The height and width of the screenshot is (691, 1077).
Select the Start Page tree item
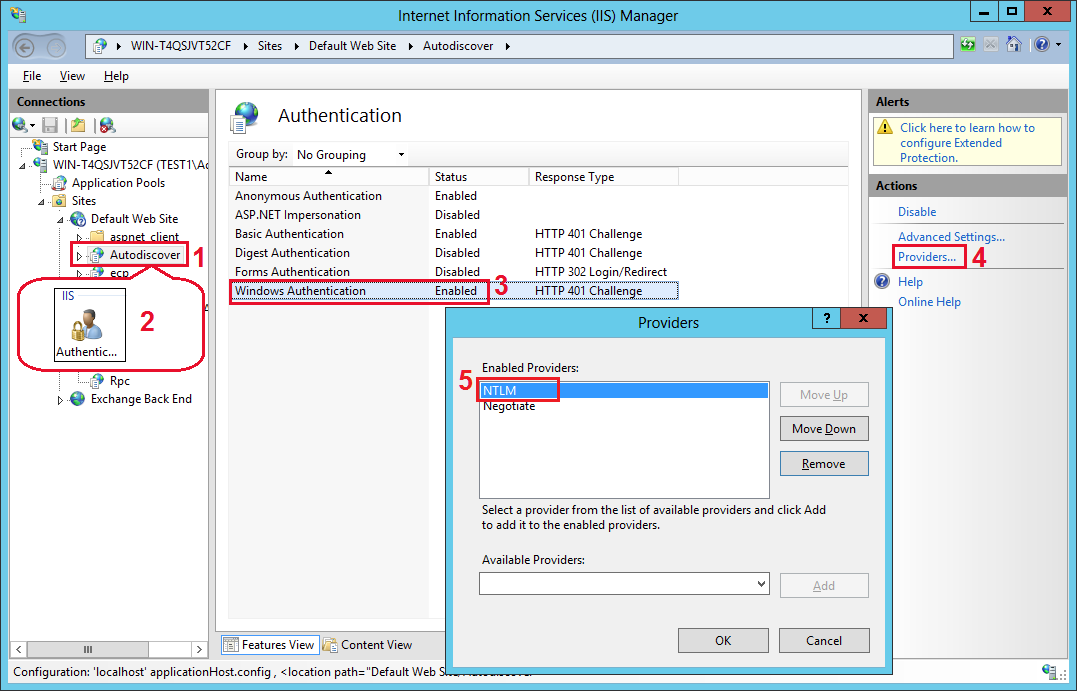(x=79, y=147)
